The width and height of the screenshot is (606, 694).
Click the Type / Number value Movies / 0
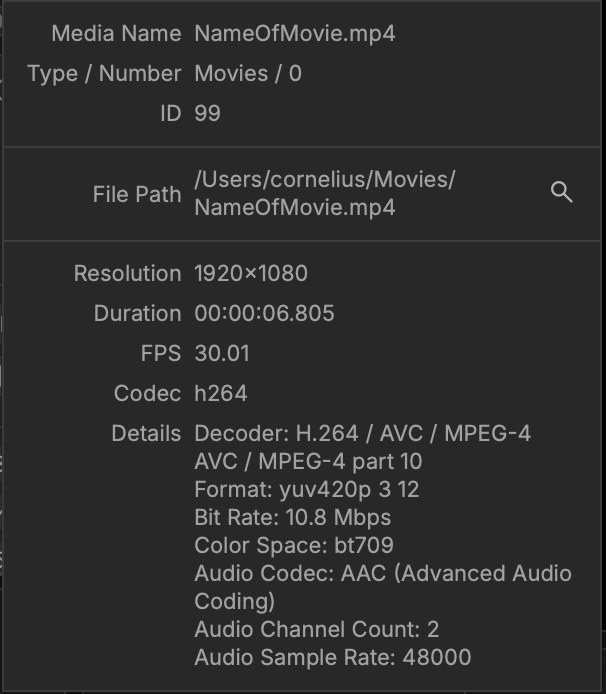248,73
